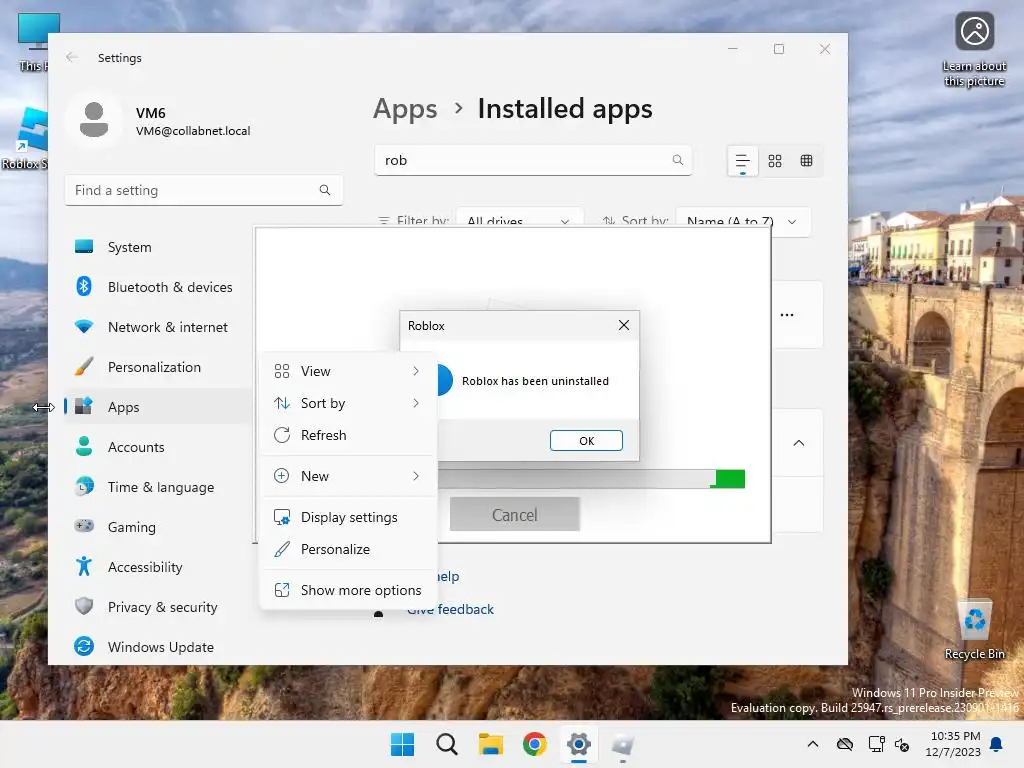The width and height of the screenshot is (1024, 768).
Task: Open taskbar Search
Action: coord(447,744)
